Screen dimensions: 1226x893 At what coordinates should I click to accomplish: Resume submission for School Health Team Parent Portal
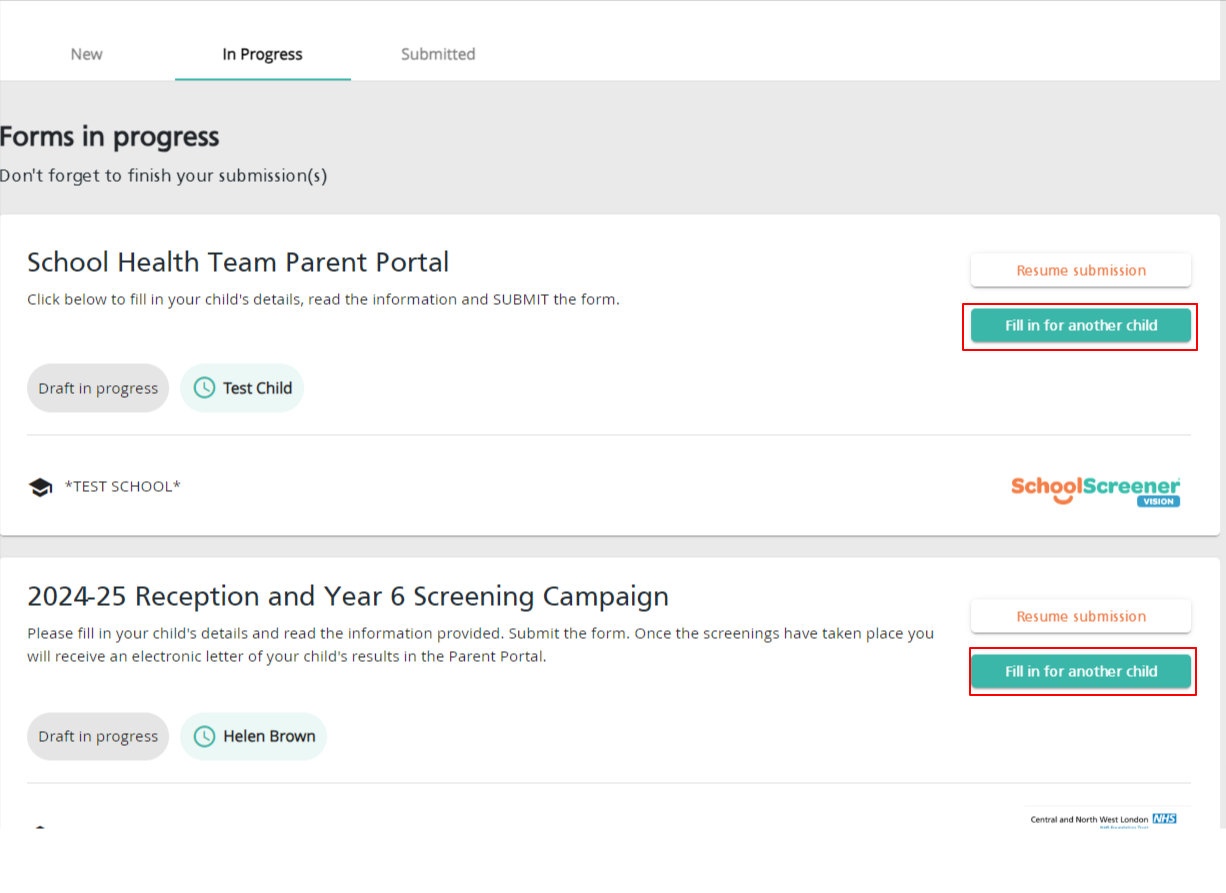click(1080, 270)
